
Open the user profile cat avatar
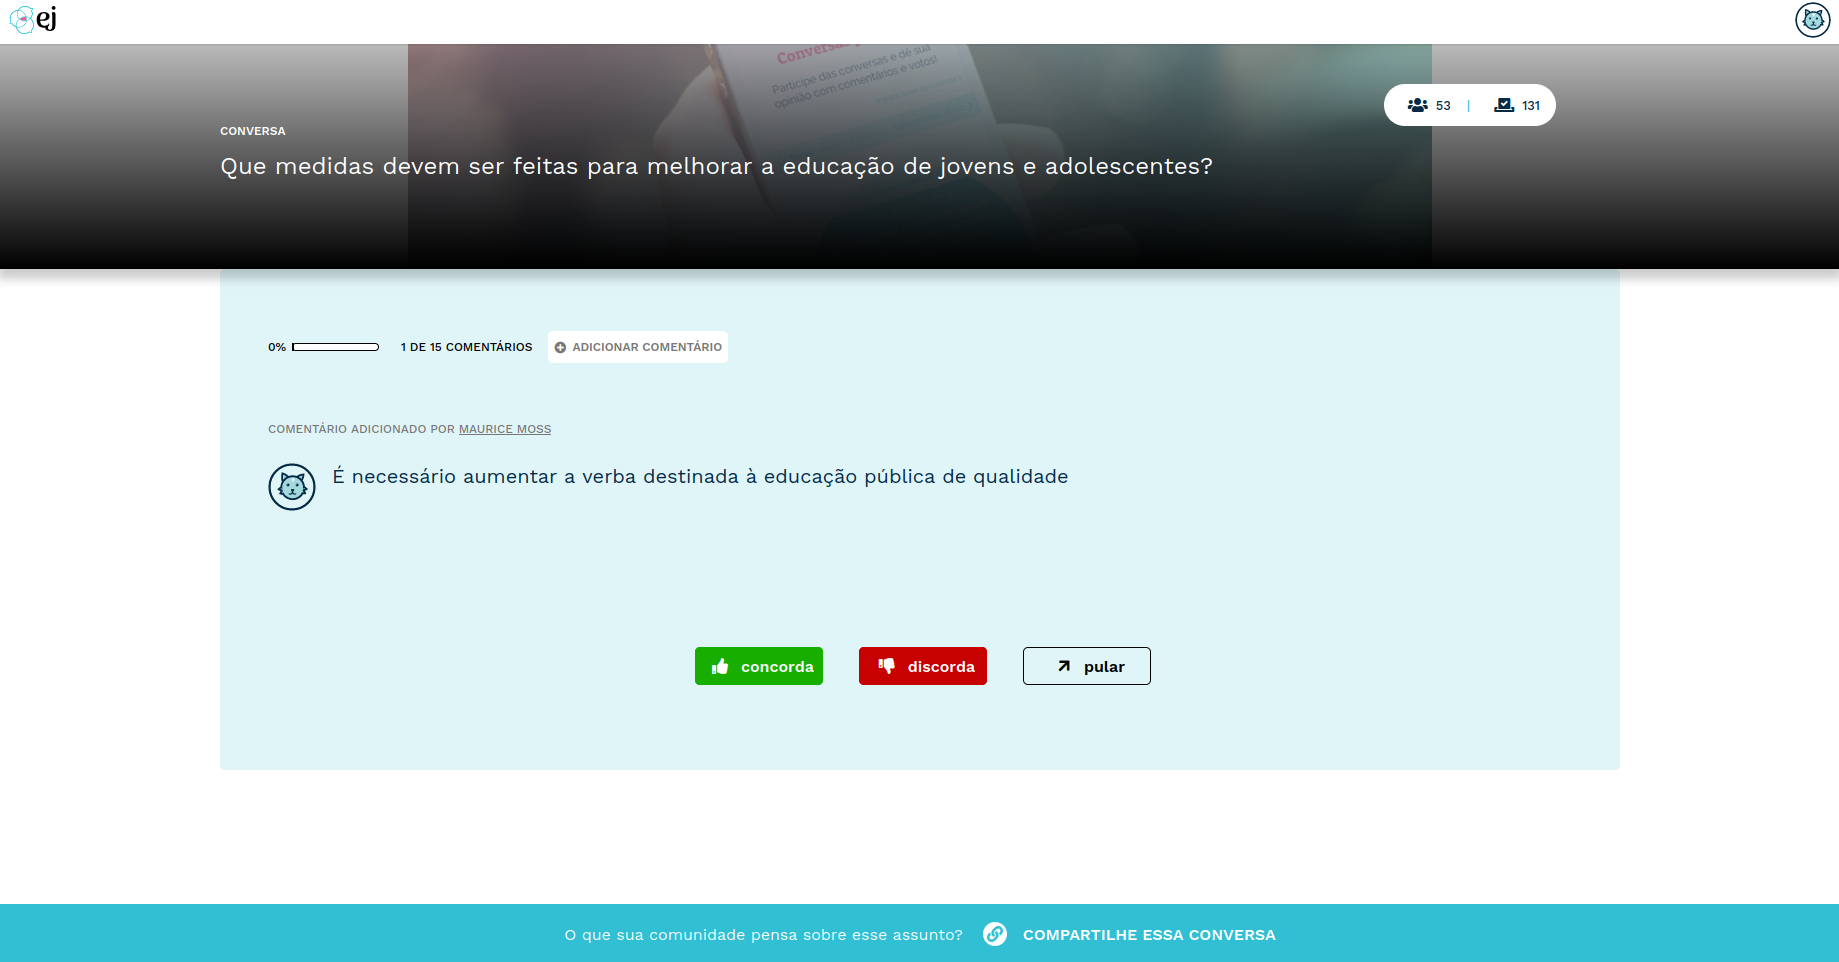coord(1812,20)
